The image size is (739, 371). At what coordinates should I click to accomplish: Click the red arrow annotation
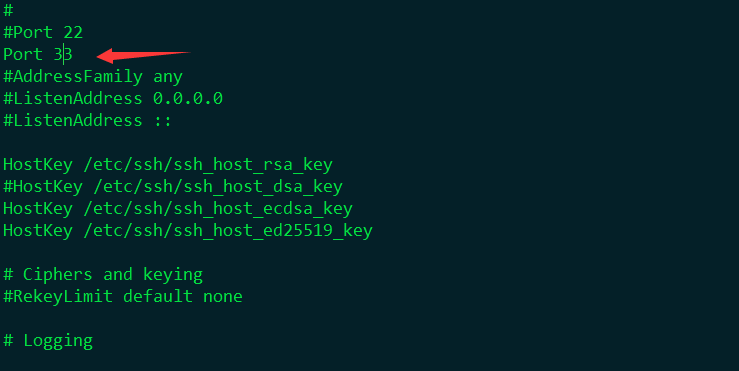click(x=143, y=55)
